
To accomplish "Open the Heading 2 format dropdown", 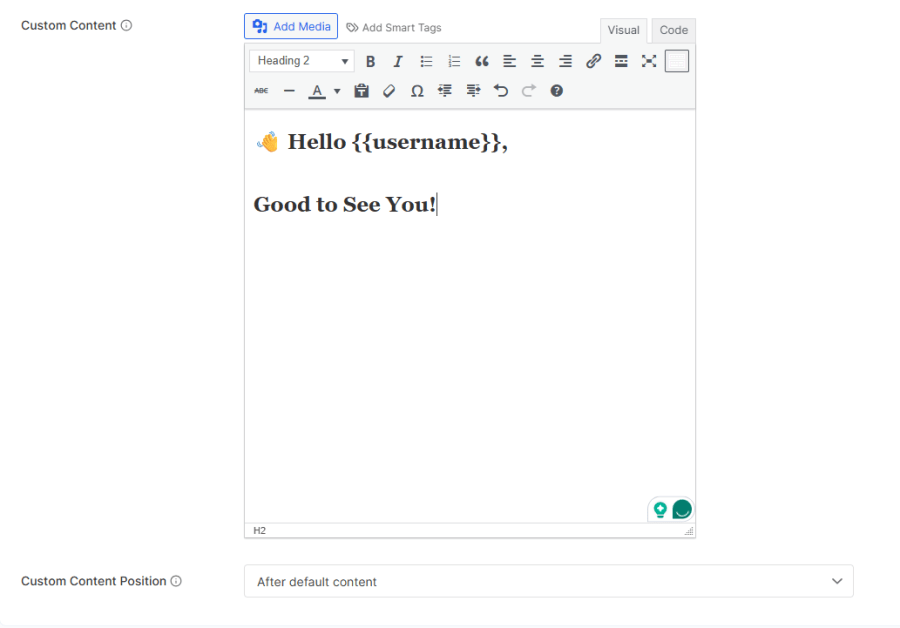I will click(302, 61).
